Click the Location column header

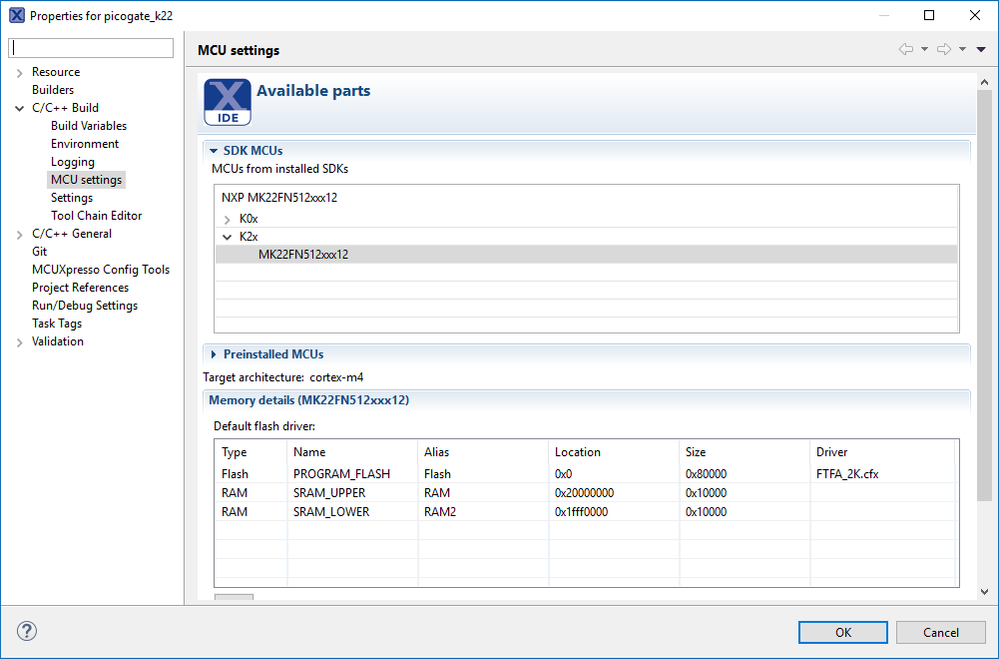[x=614, y=452]
